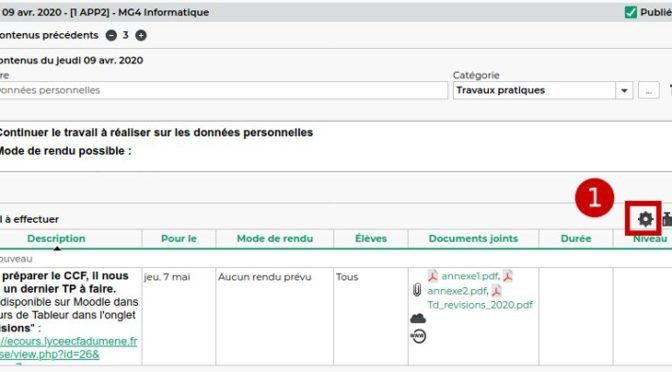This screenshot has width=672, height=372.
Task: Increase previous contents count with plus icon
Action: coord(141,36)
